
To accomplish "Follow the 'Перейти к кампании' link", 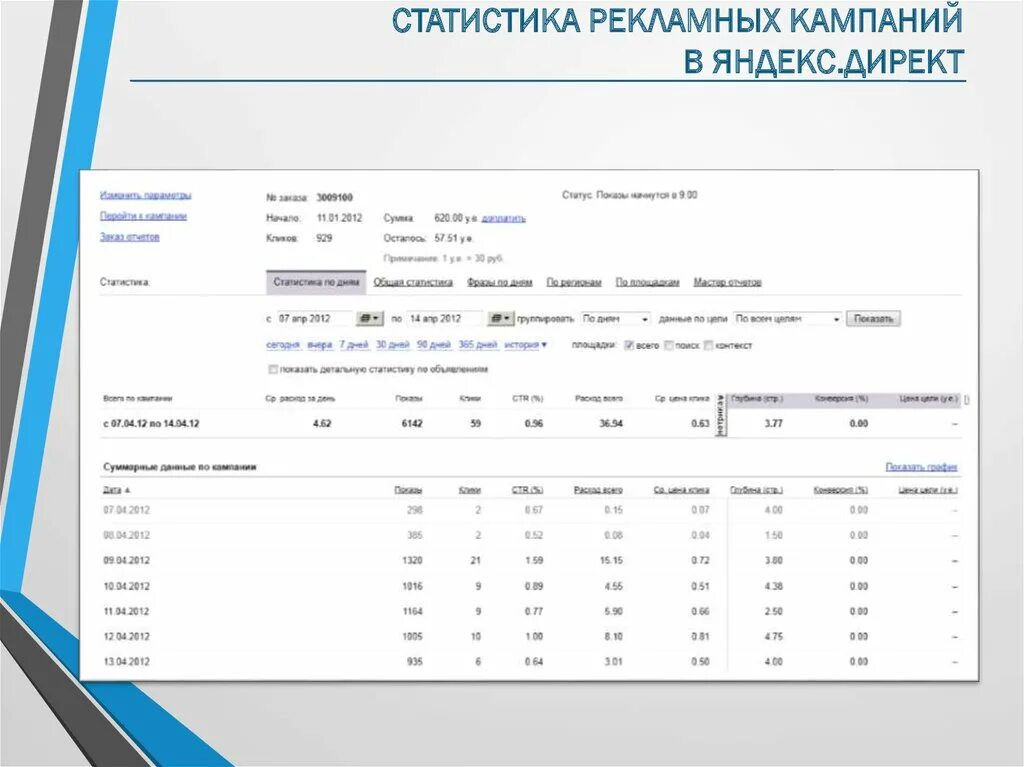I will (x=143, y=216).
